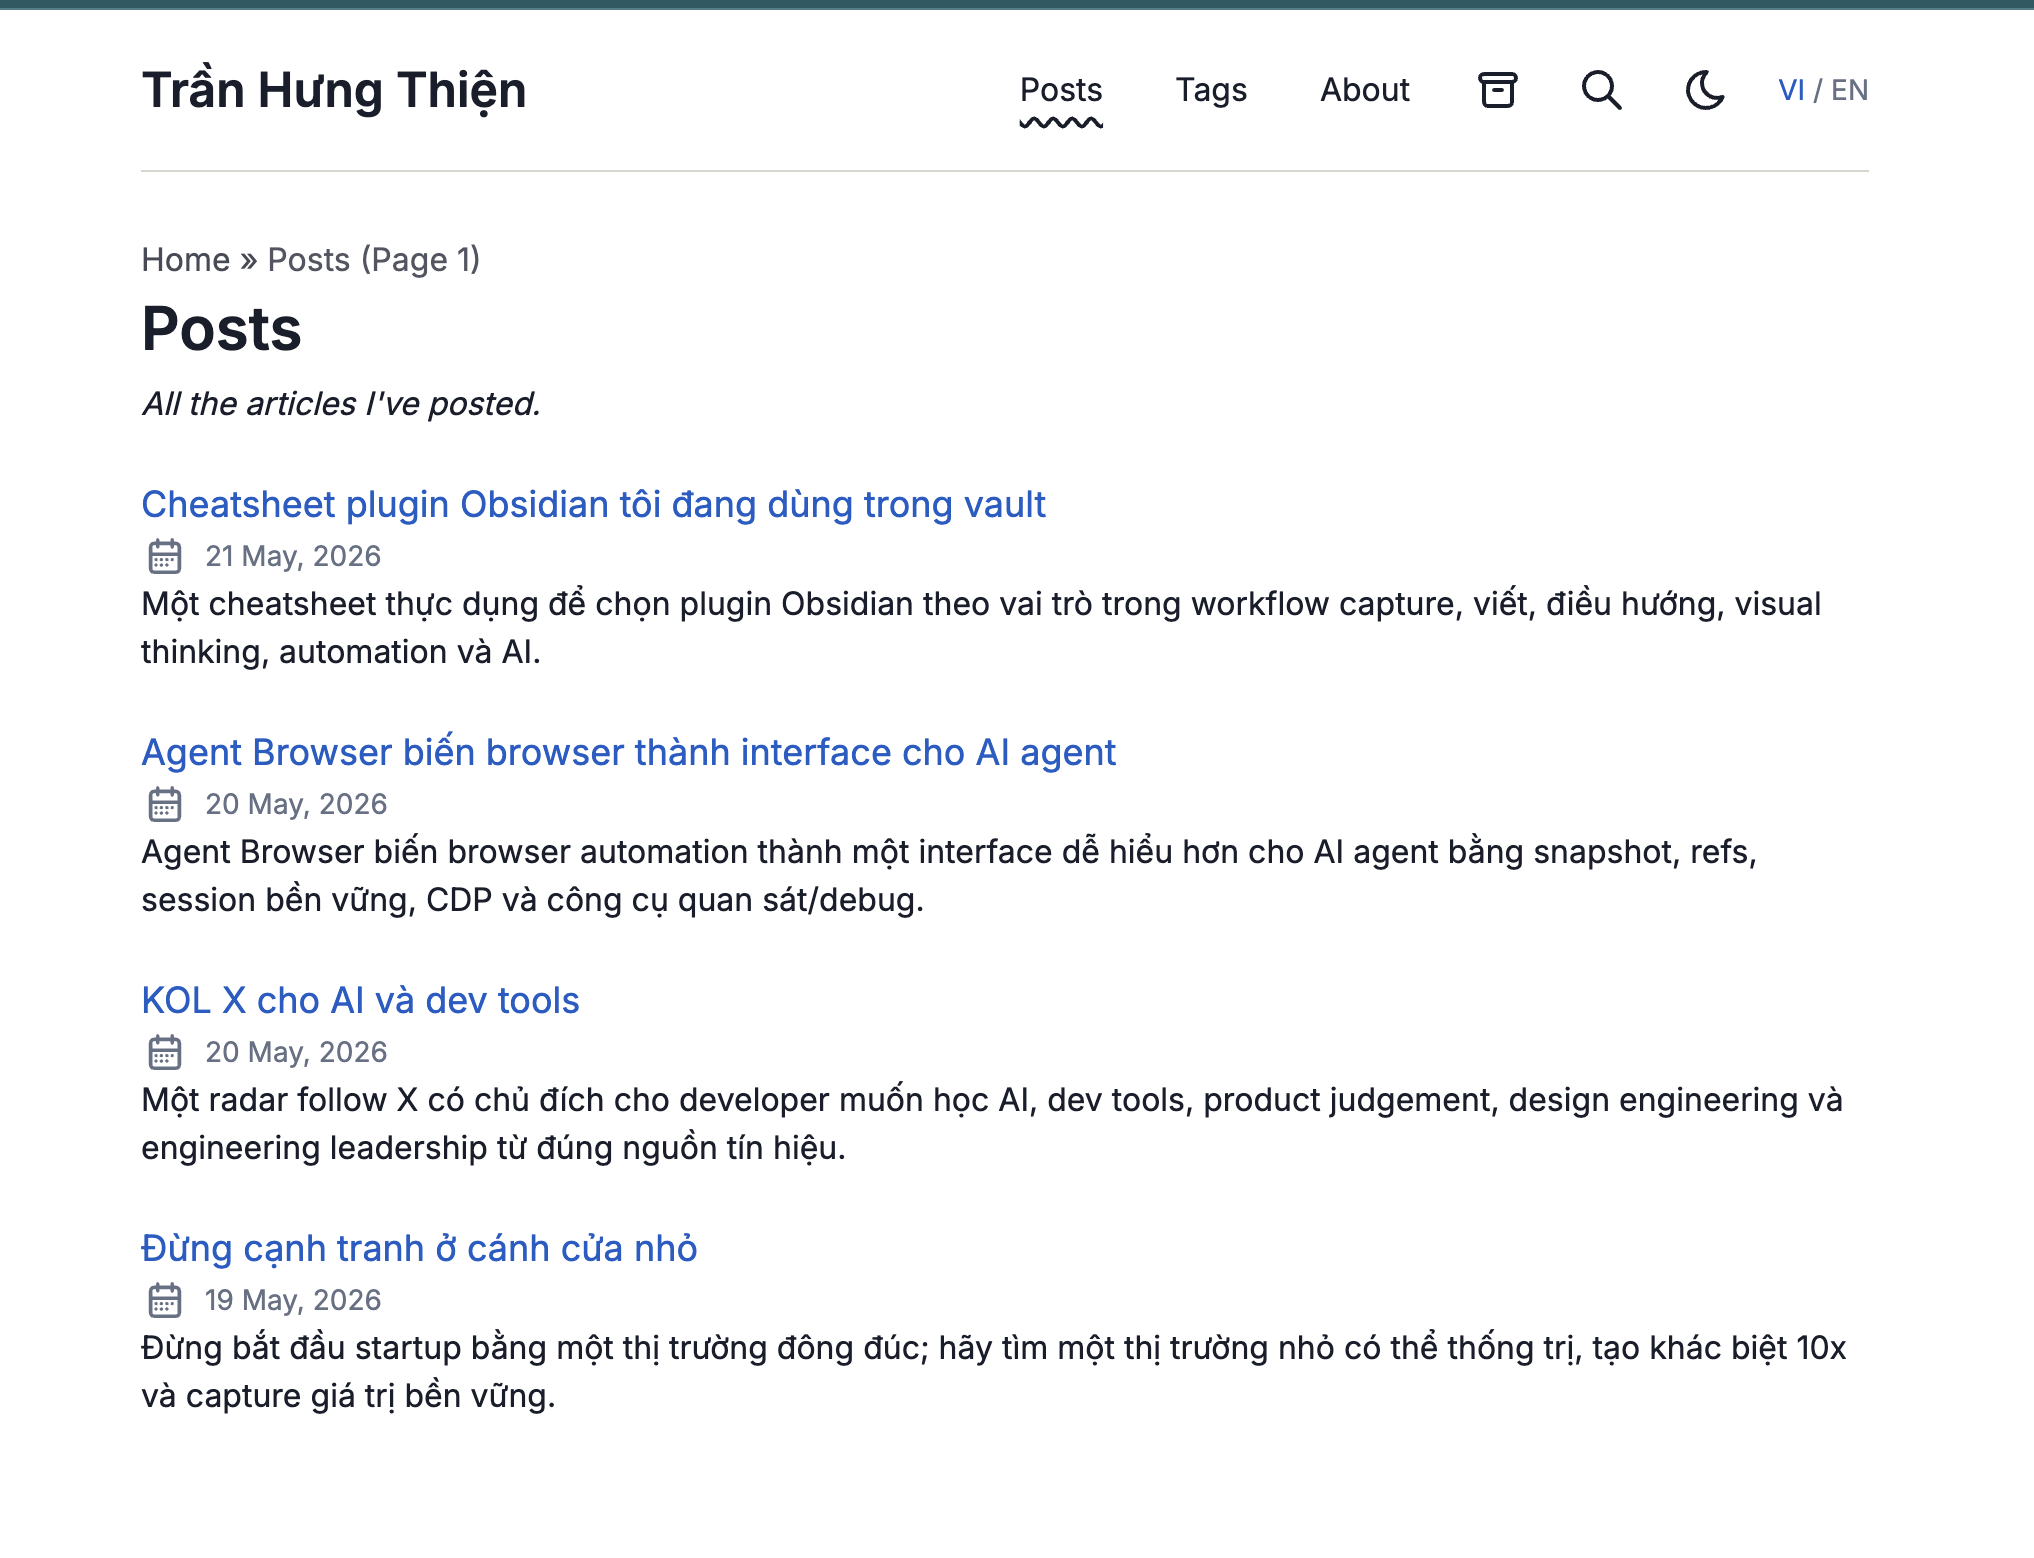Image resolution: width=2034 pixels, height=1558 pixels.
Task: Go to the Posts nav item
Action: [x=1061, y=90]
